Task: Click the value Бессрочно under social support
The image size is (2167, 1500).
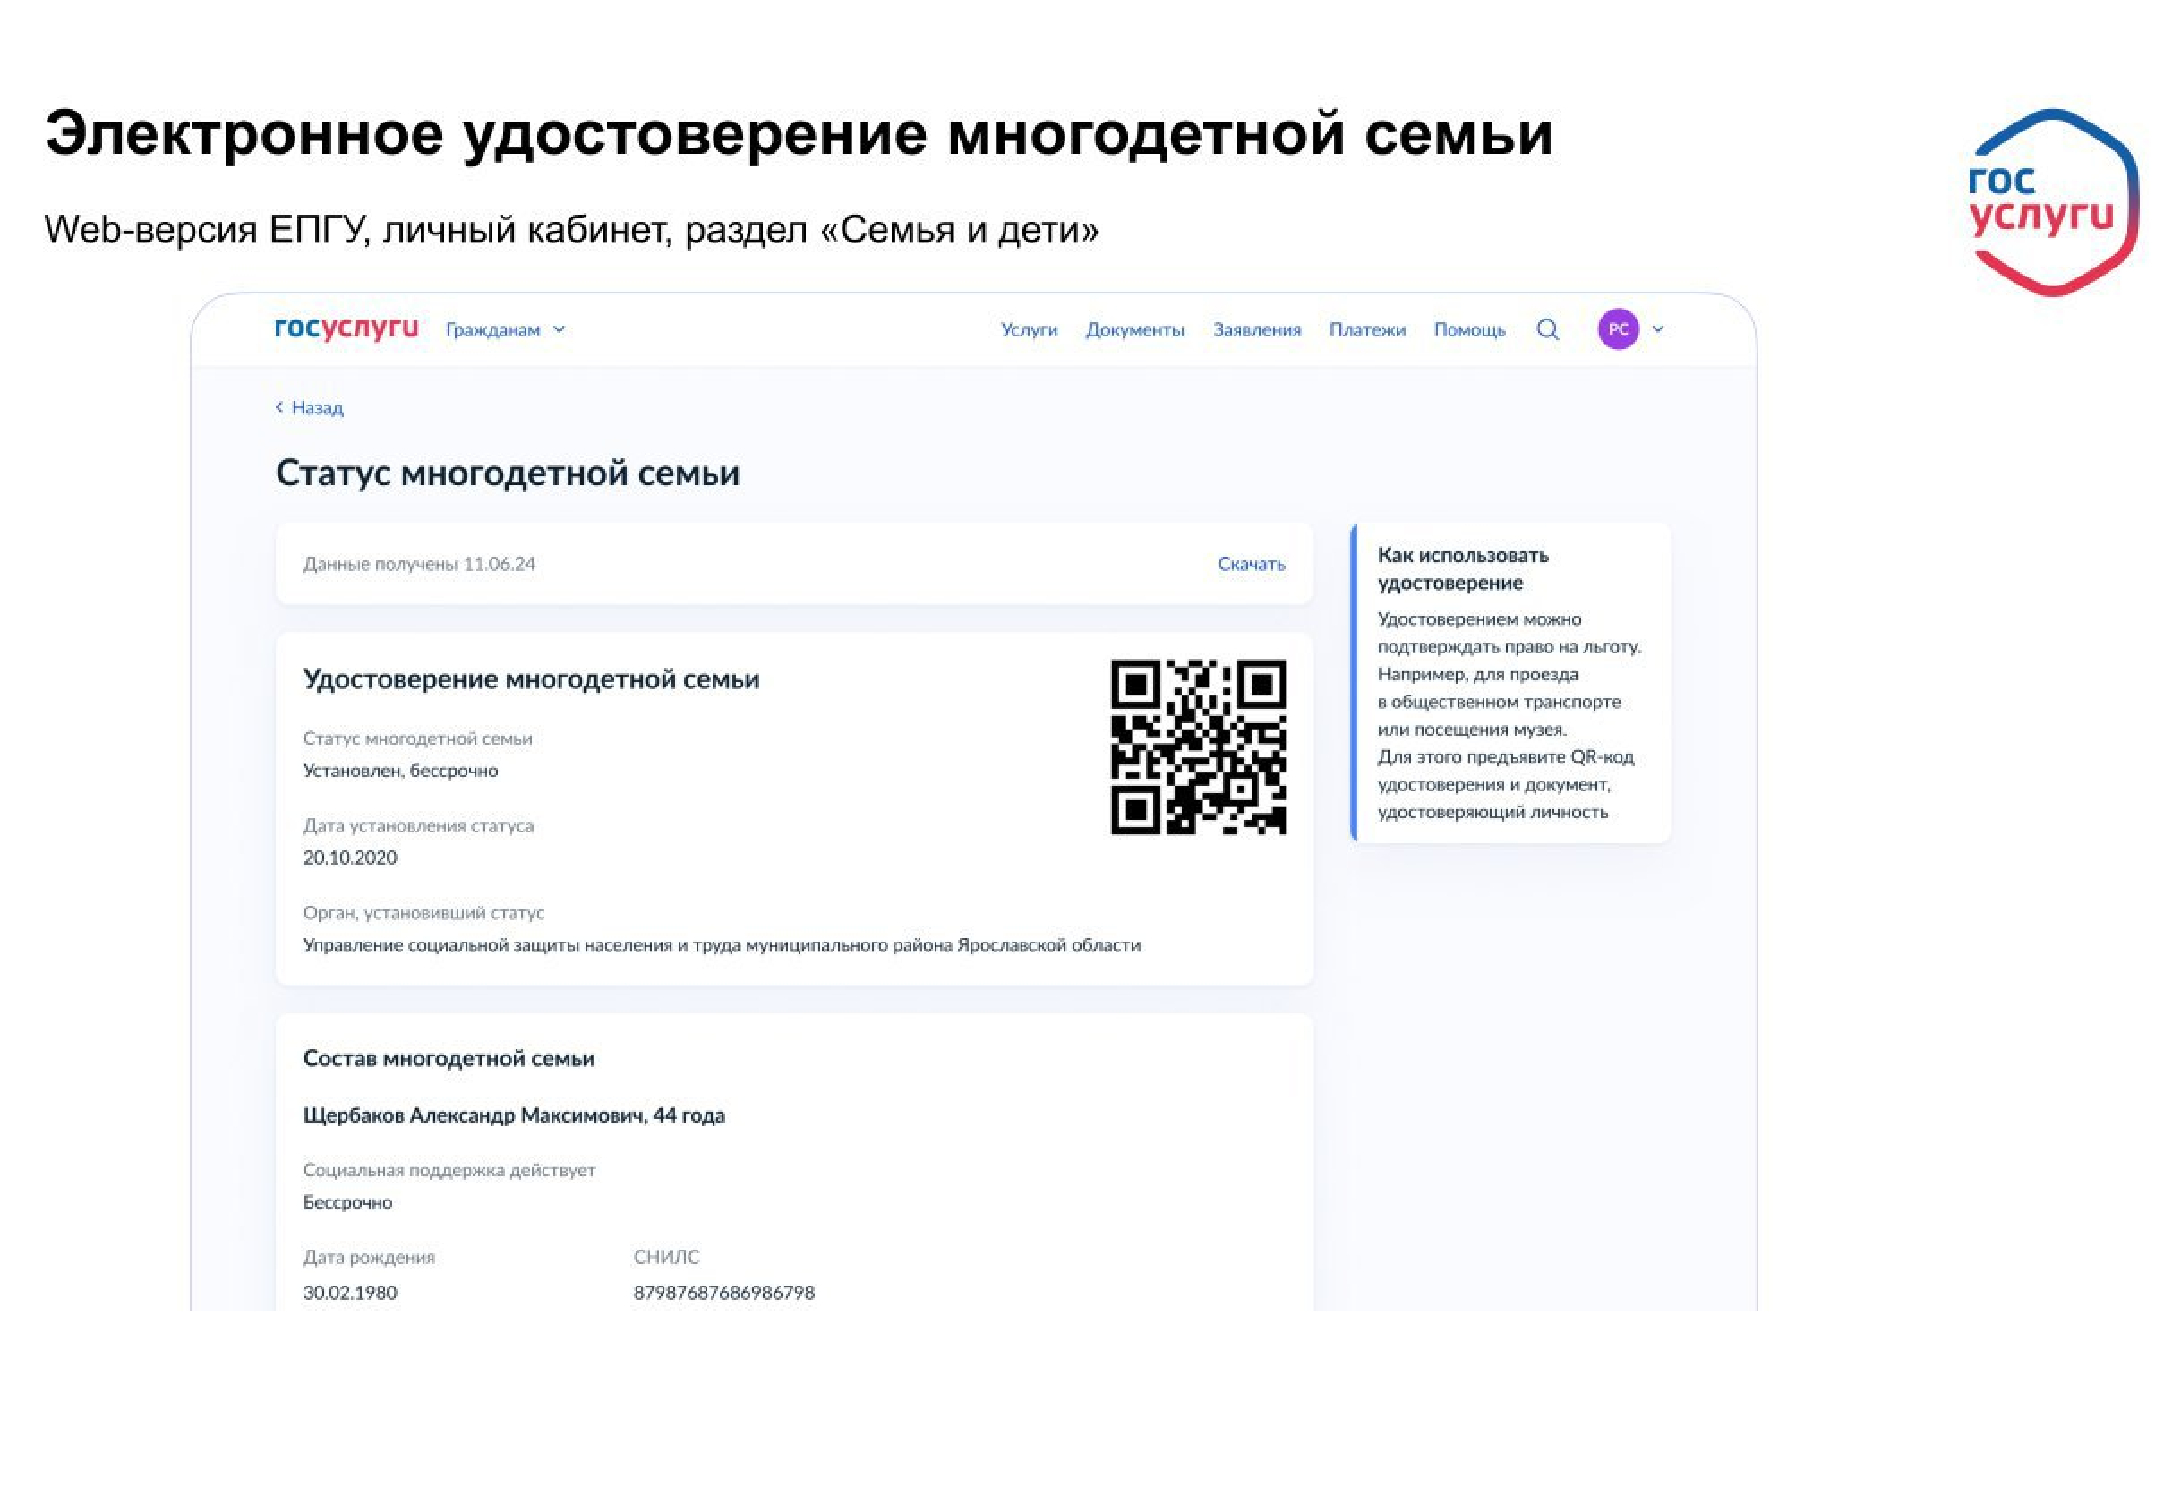Action: click(347, 1203)
